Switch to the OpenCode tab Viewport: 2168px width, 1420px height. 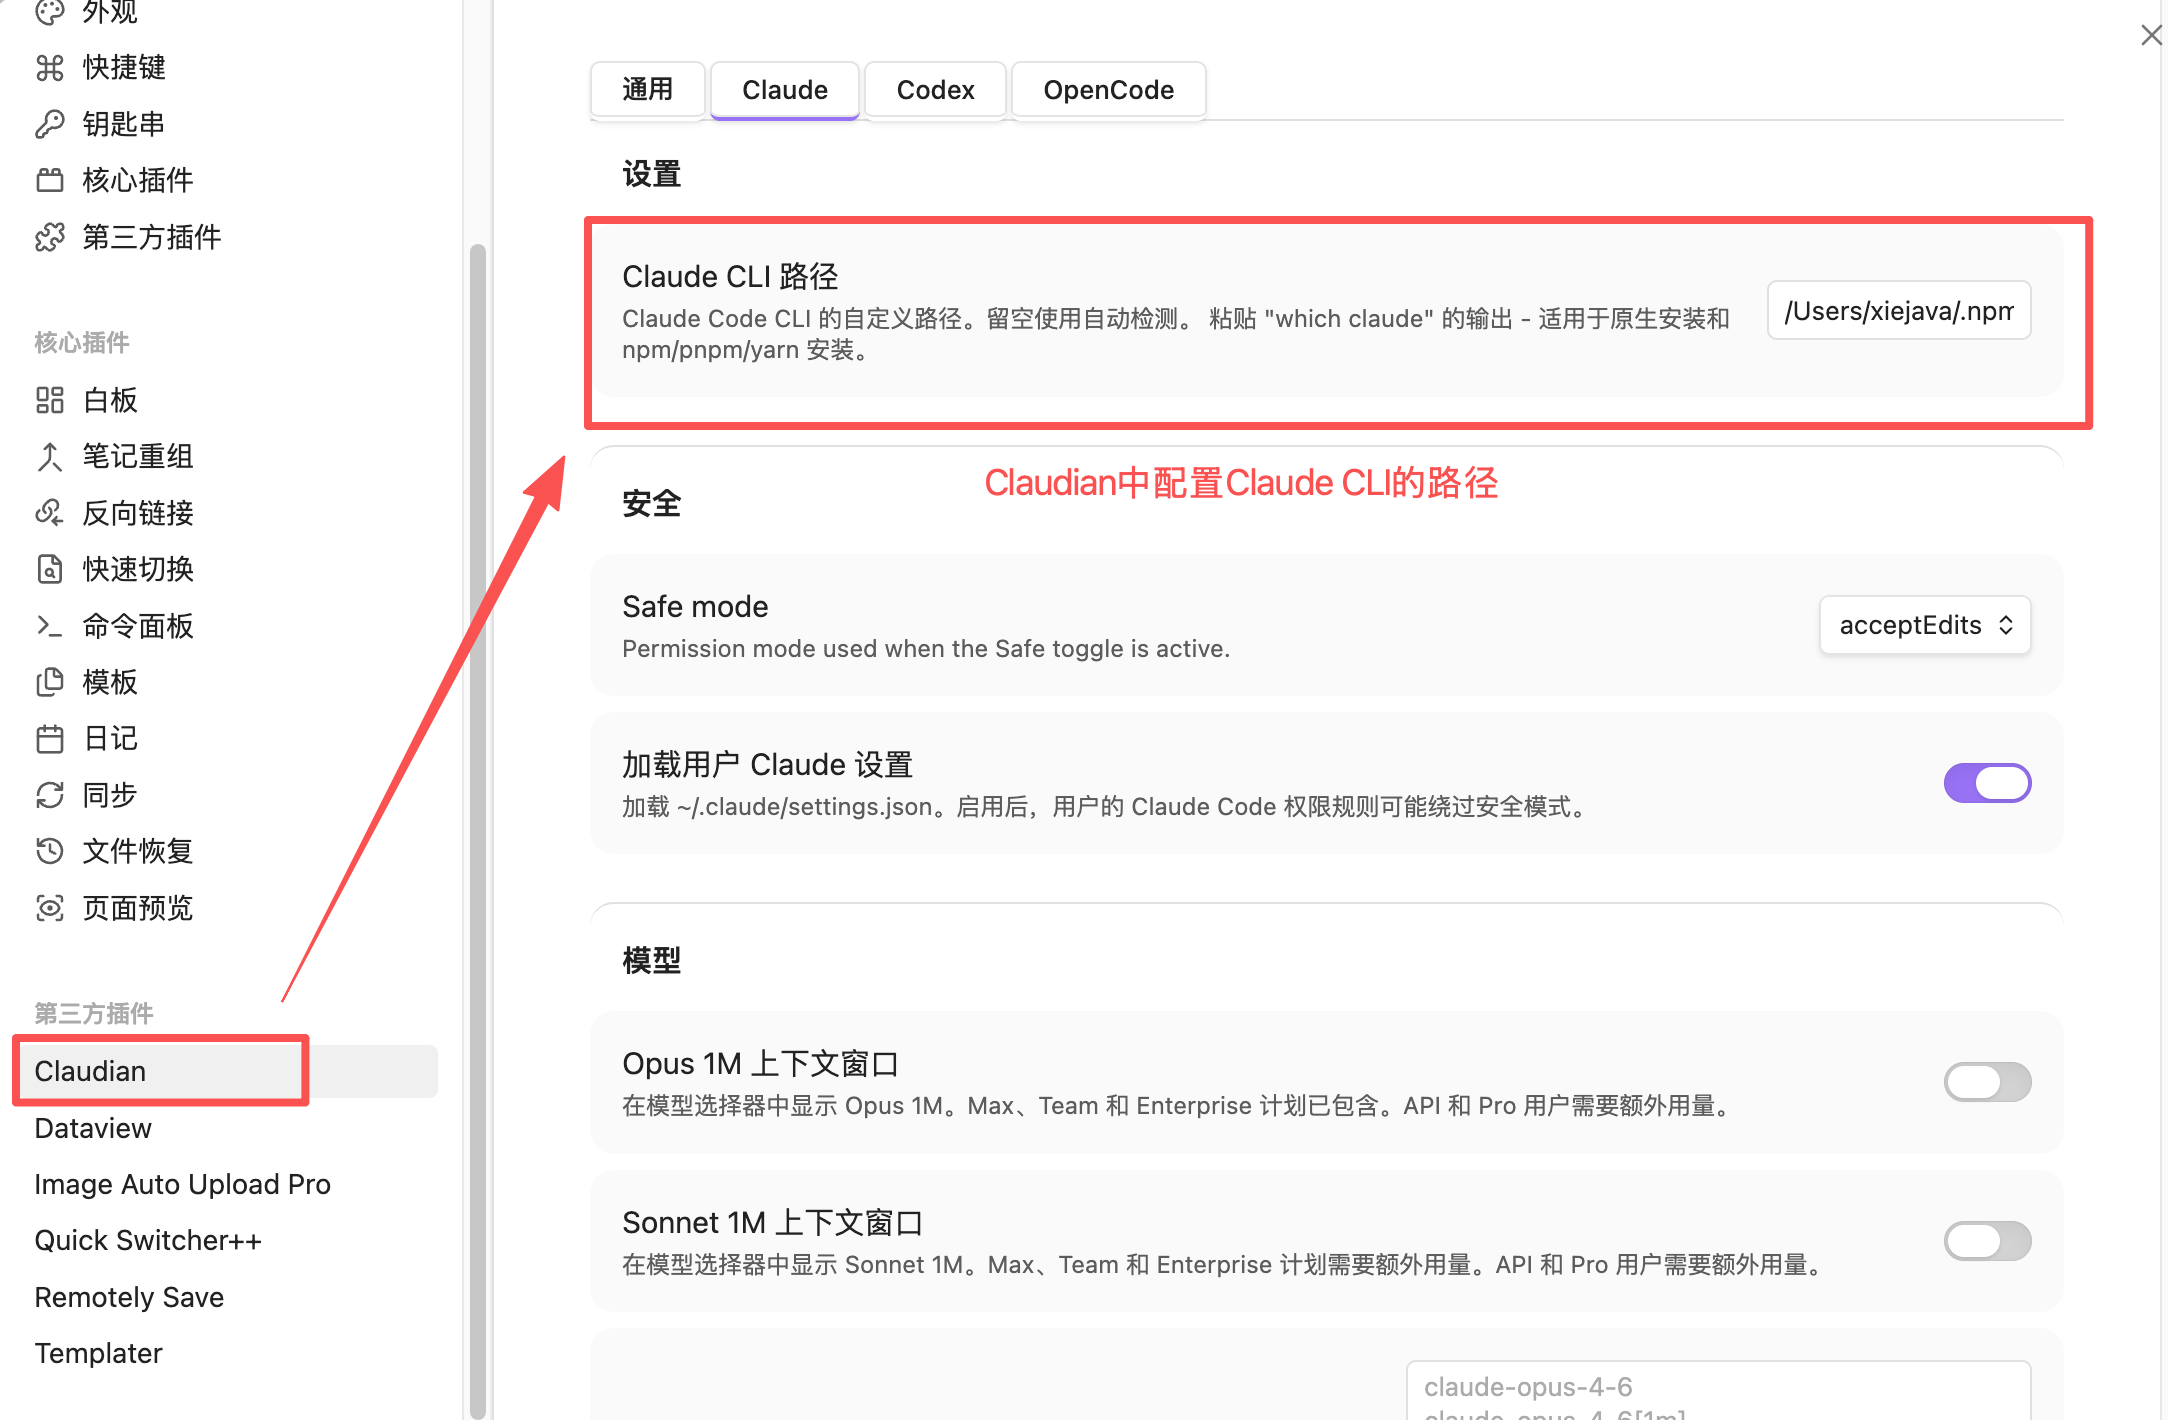point(1109,90)
